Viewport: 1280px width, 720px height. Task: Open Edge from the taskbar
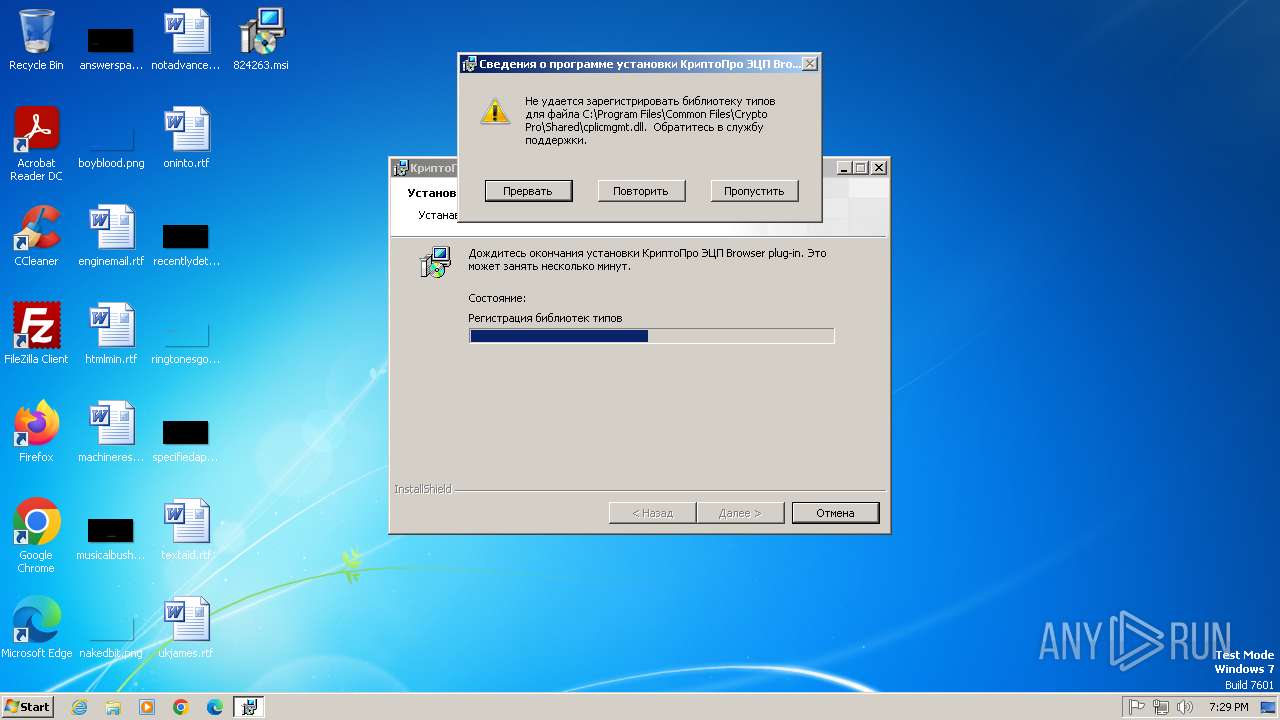[x=215, y=707]
